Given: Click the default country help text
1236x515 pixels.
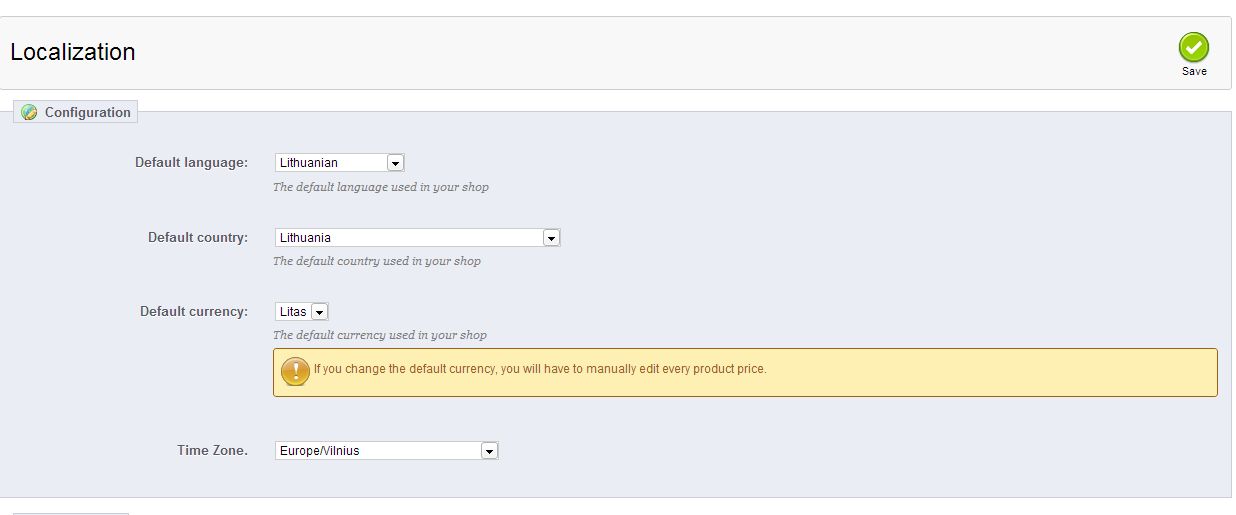Looking at the screenshot, I should coord(377,261).
